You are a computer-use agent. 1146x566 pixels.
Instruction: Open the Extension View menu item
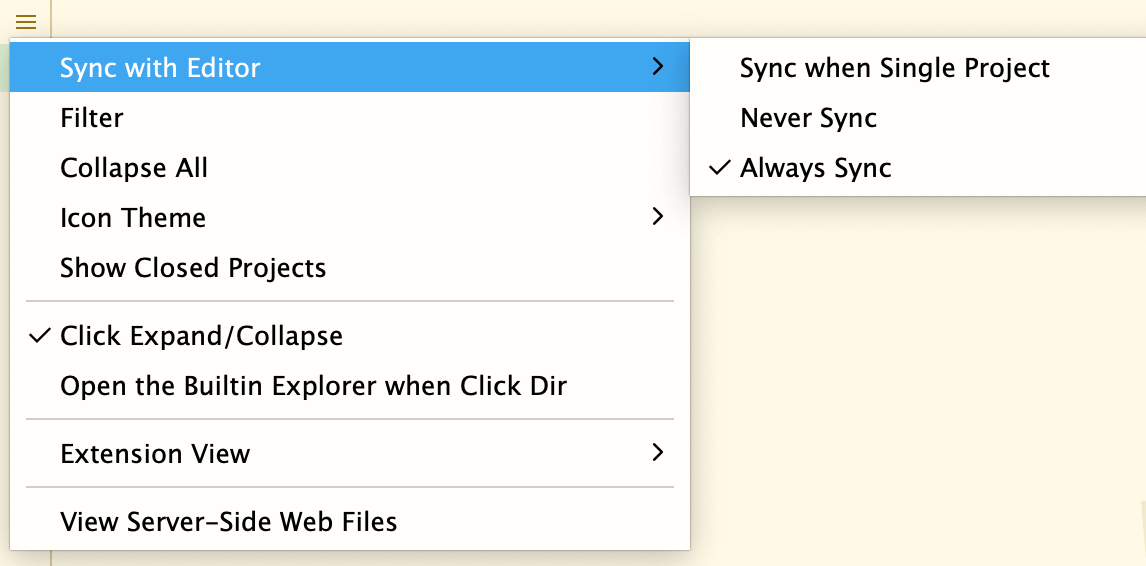350,453
